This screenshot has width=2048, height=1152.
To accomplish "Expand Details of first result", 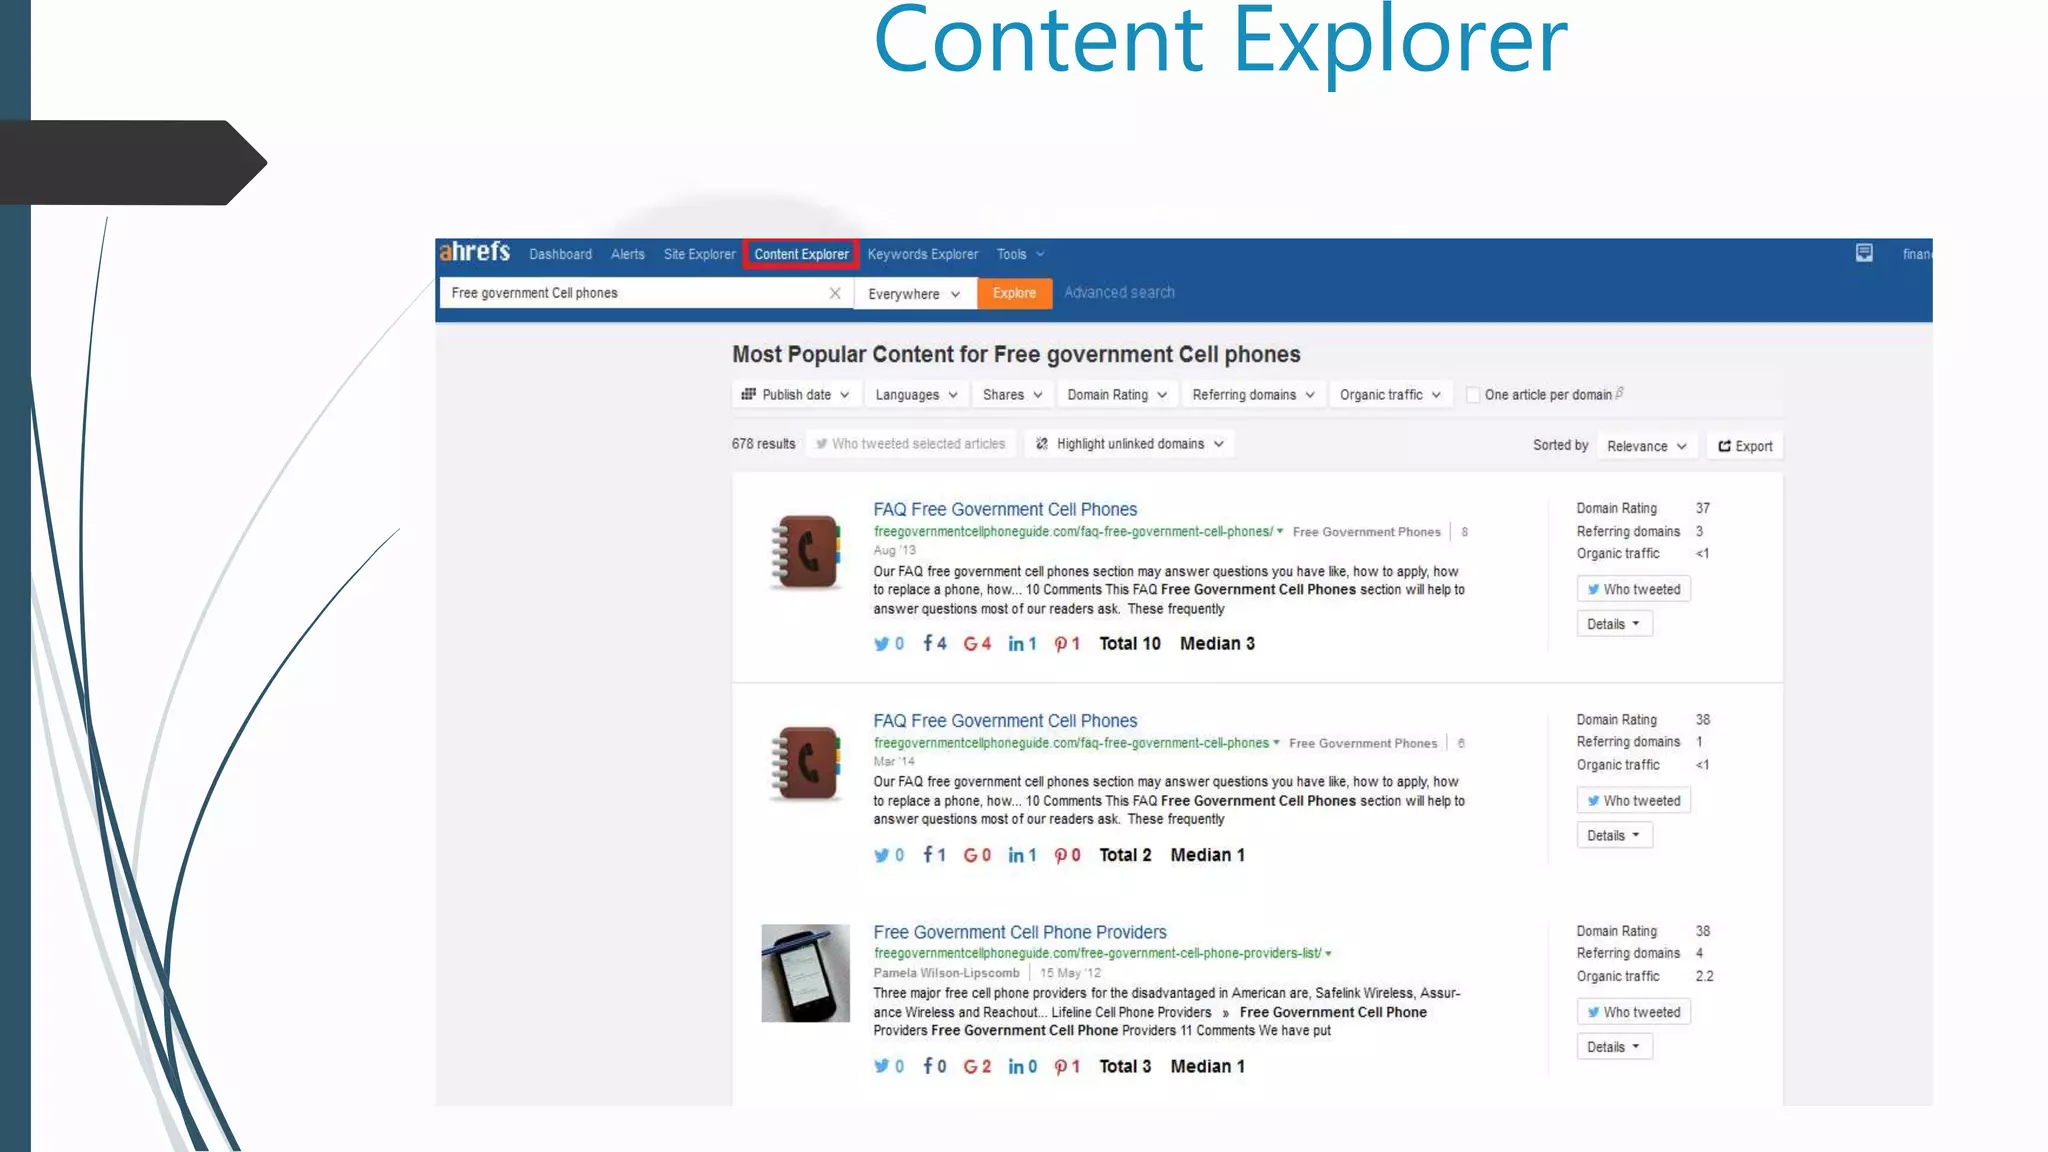I will 1614,624.
